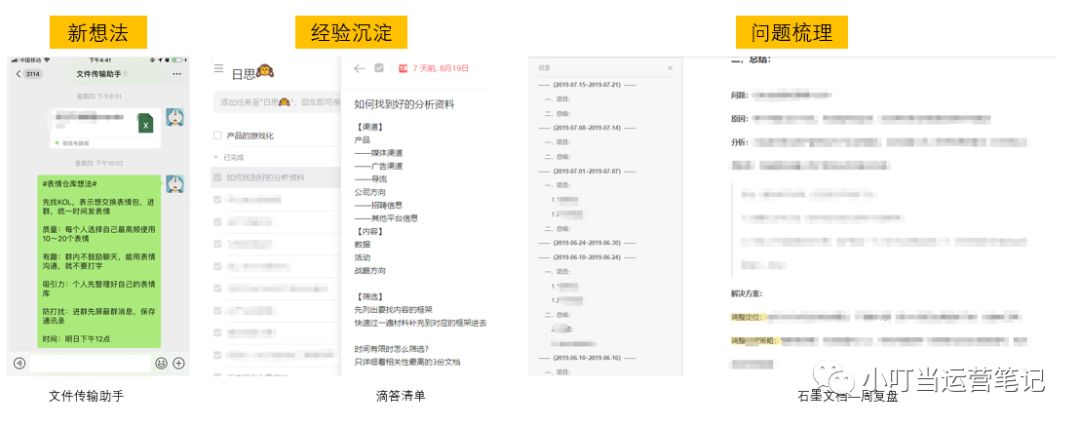Open the hamburger menu next to 日思
Screen dimensions: 1080x427
(x=218, y=68)
